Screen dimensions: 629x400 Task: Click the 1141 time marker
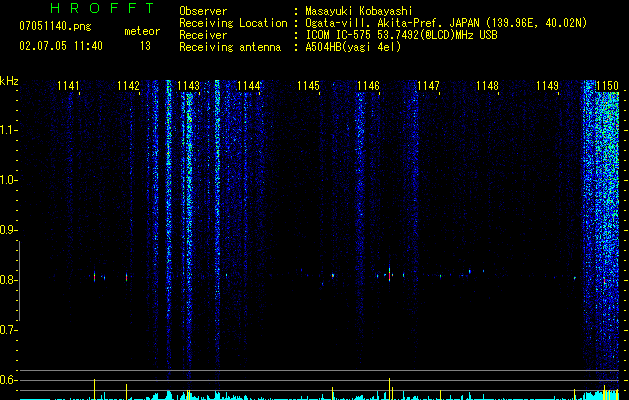[68, 86]
